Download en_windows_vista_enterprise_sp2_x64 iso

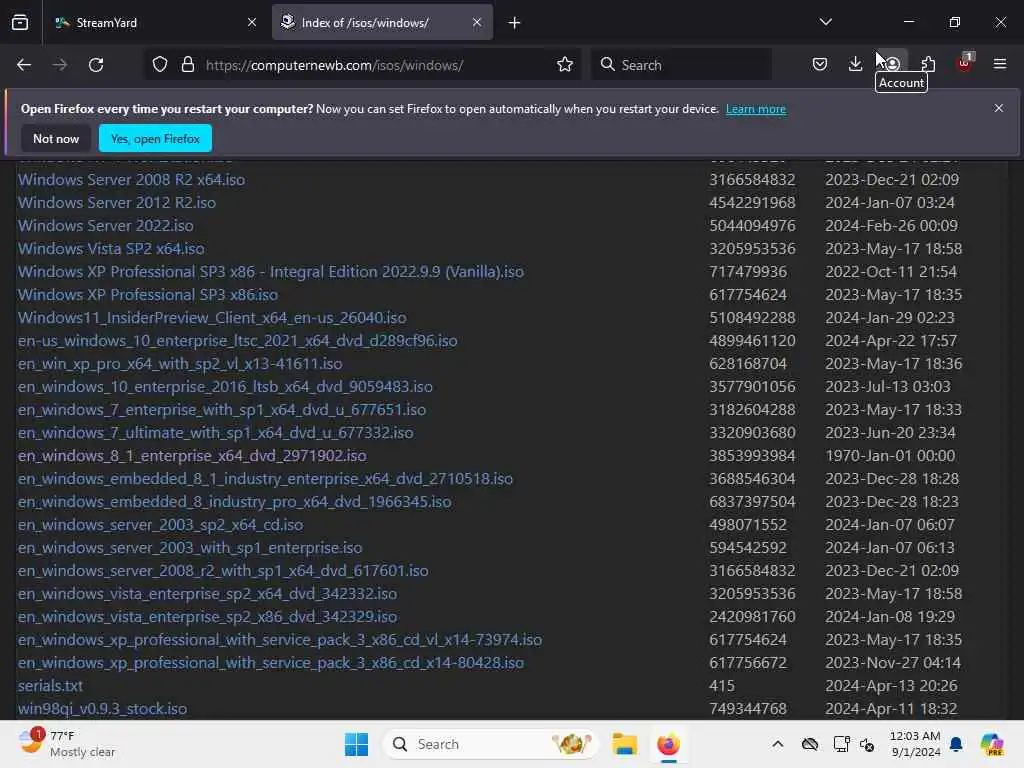pos(208,594)
